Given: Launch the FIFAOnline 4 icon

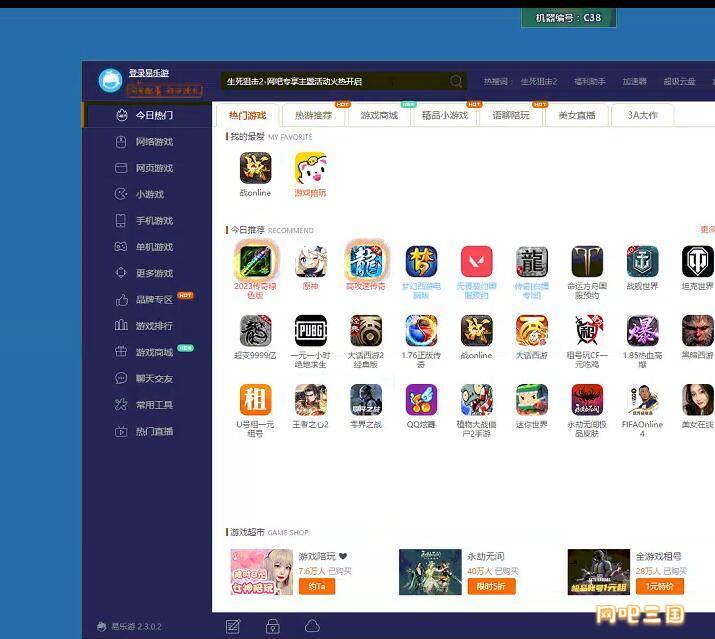Looking at the screenshot, I should [642, 400].
